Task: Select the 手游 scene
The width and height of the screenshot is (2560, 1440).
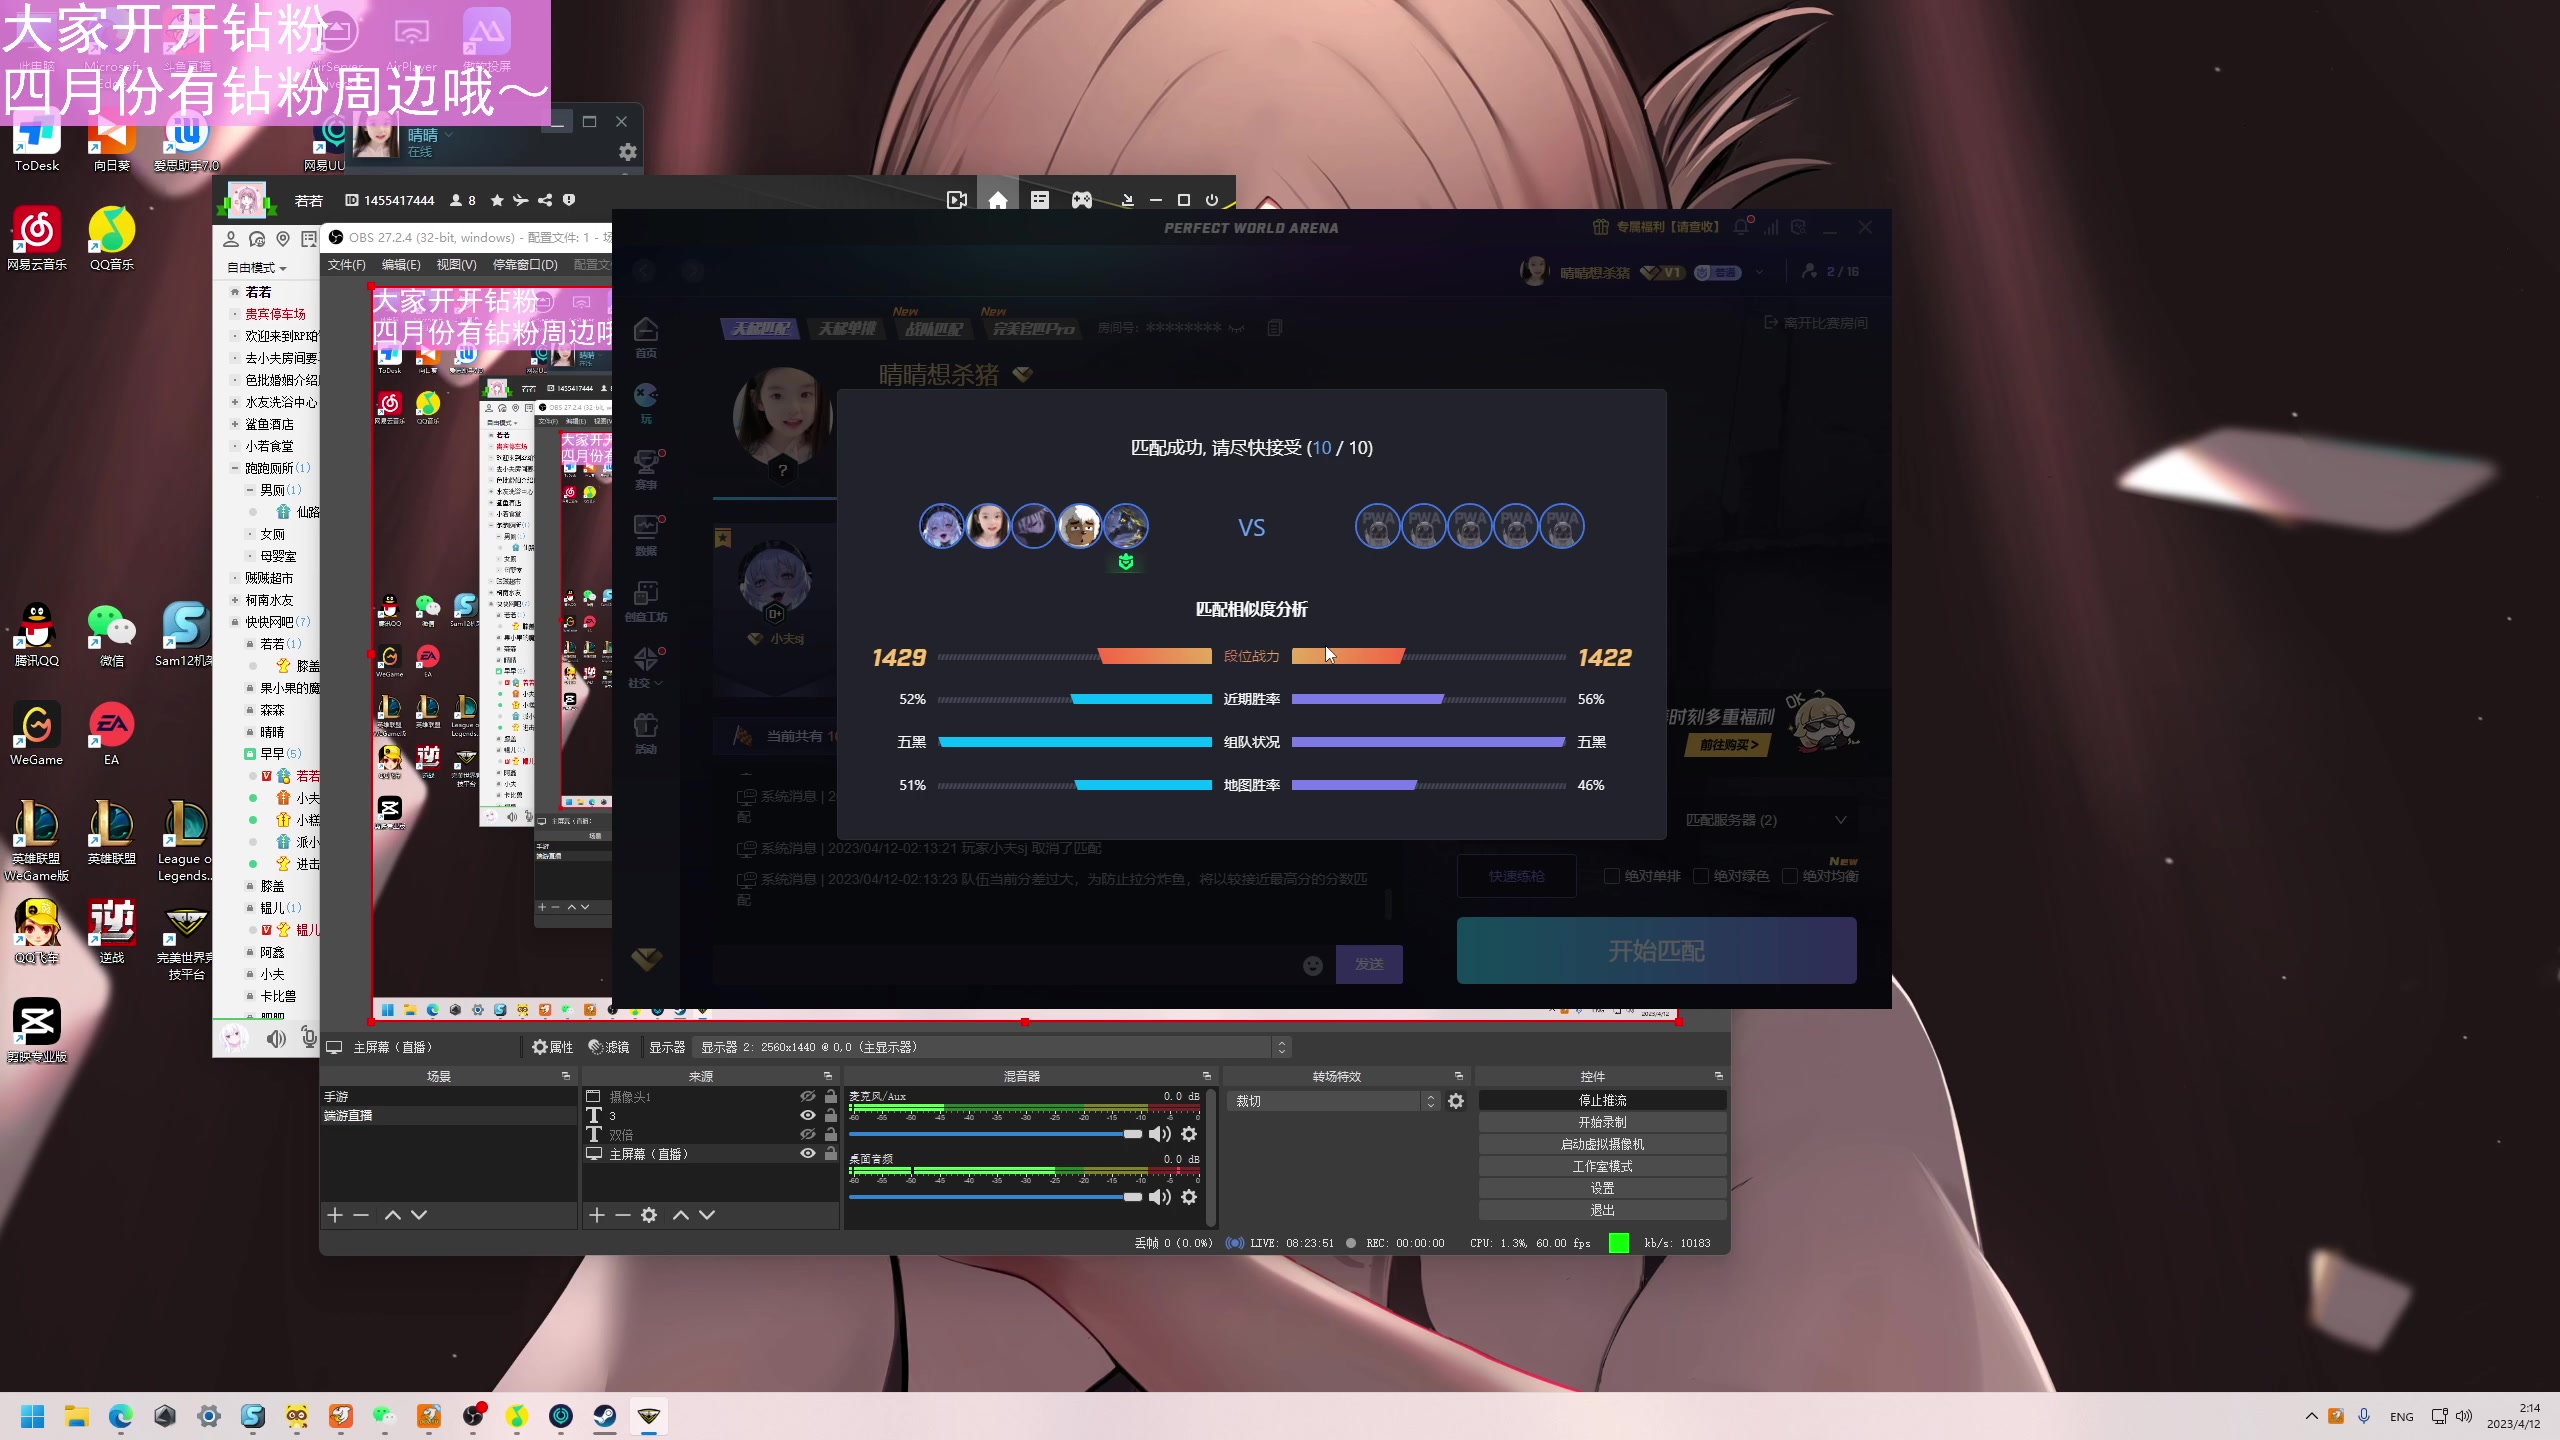Action: 447,1097
